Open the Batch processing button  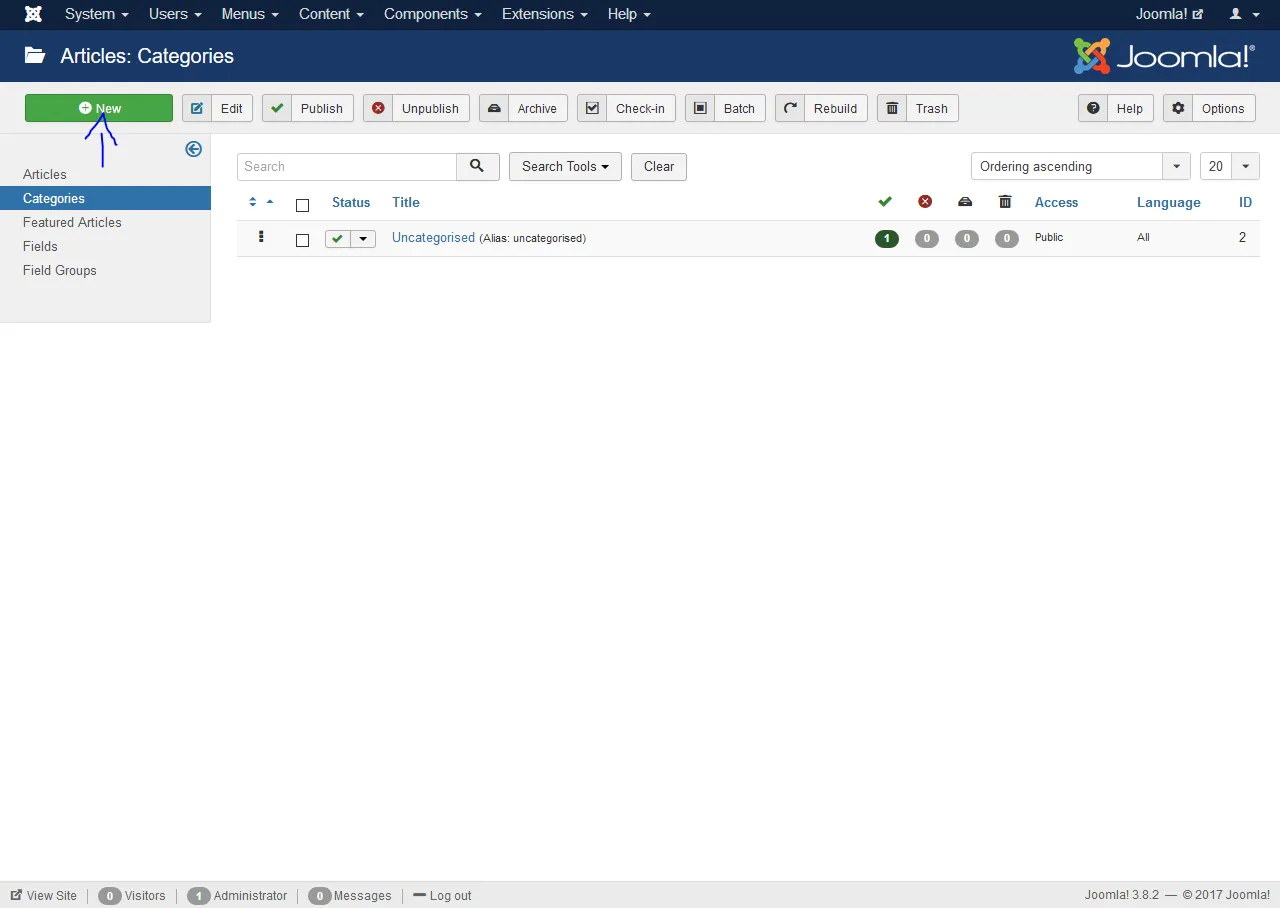point(725,108)
